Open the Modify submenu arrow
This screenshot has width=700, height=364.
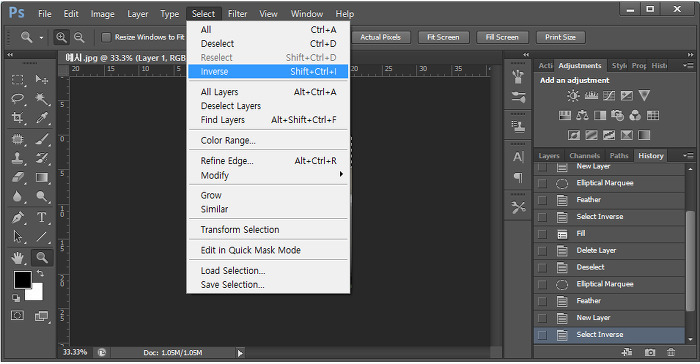point(341,174)
